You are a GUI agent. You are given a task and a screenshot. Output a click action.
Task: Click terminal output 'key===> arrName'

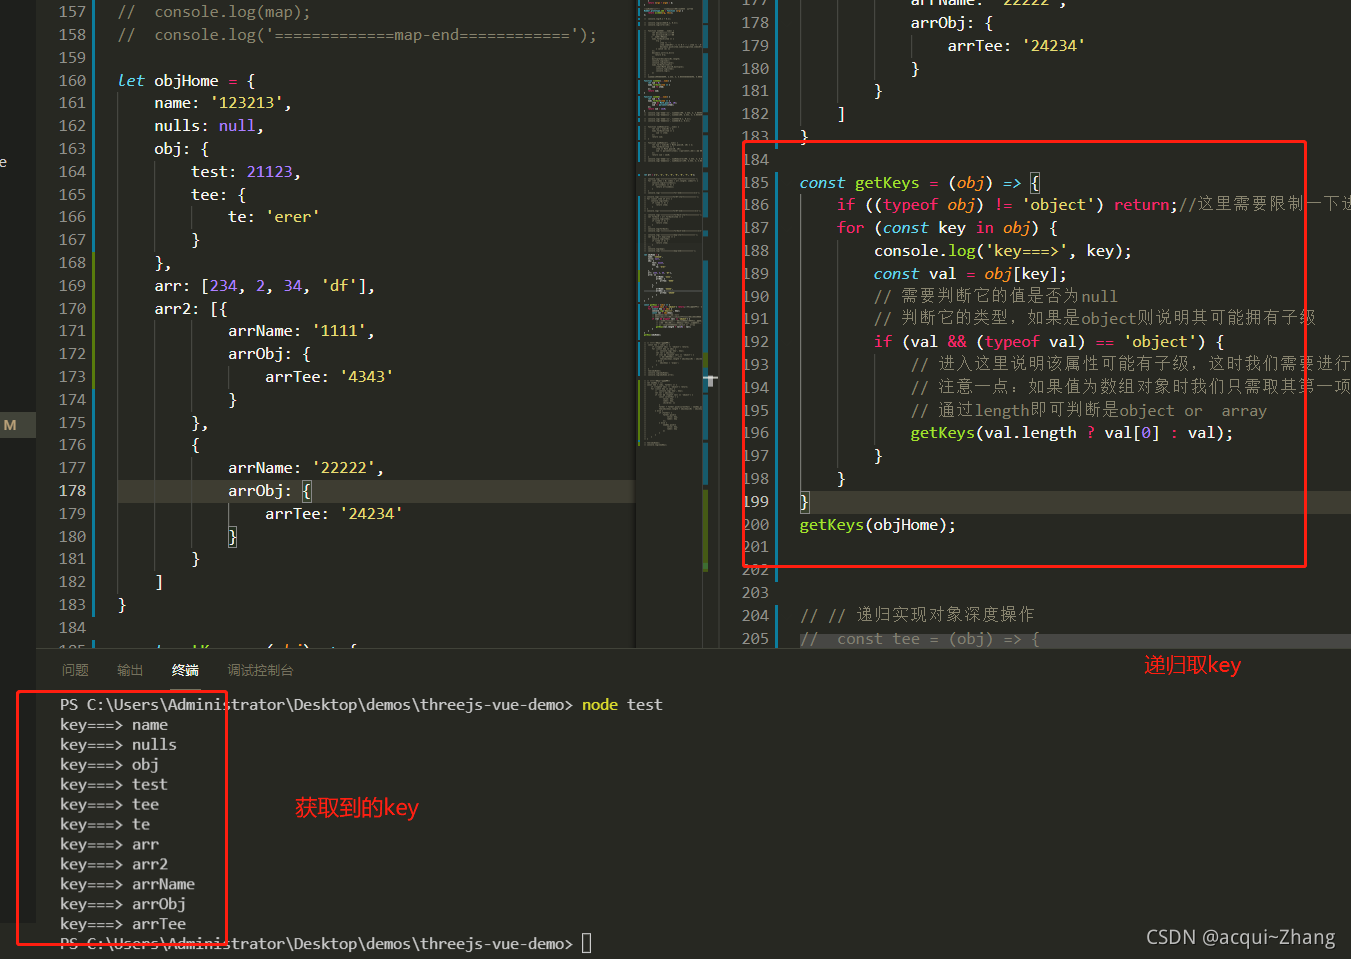(x=128, y=885)
